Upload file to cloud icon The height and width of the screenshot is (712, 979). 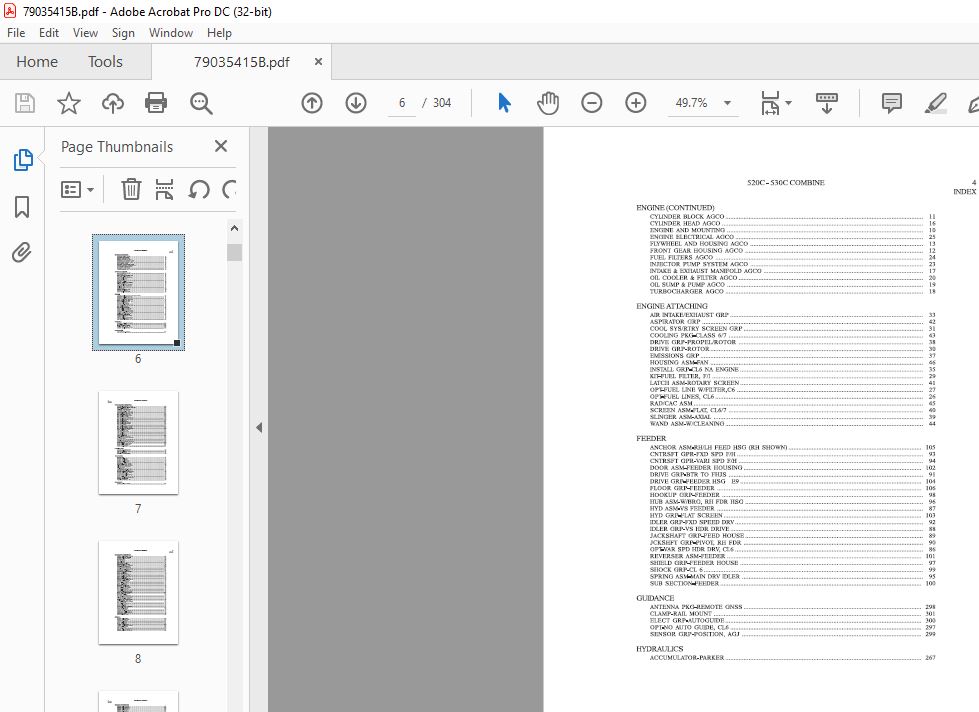112,103
